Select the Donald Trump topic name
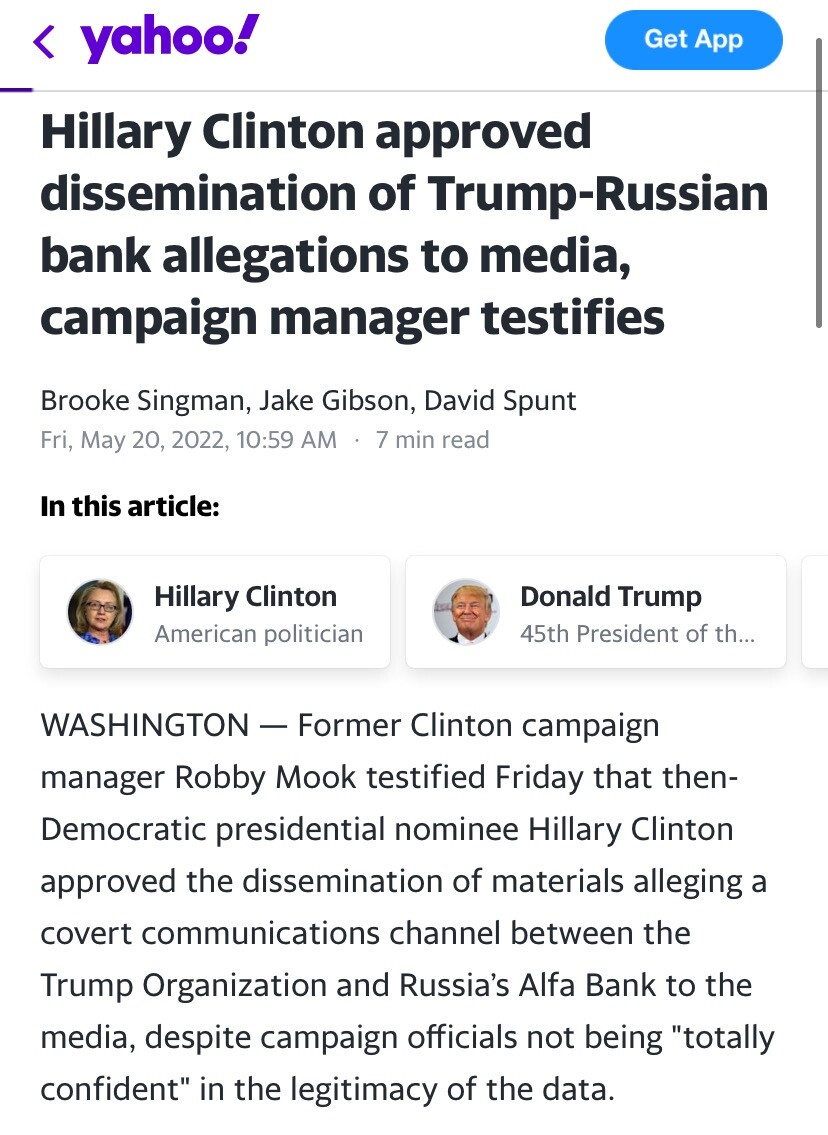Image resolution: width=828 pixels, height=1135 pixels. click(610, 597)
